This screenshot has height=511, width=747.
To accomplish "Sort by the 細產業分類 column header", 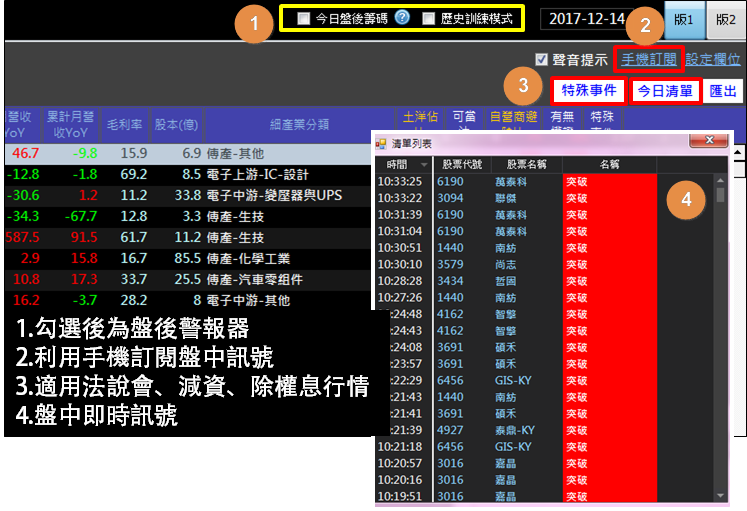I will click(x=299, y=124).
